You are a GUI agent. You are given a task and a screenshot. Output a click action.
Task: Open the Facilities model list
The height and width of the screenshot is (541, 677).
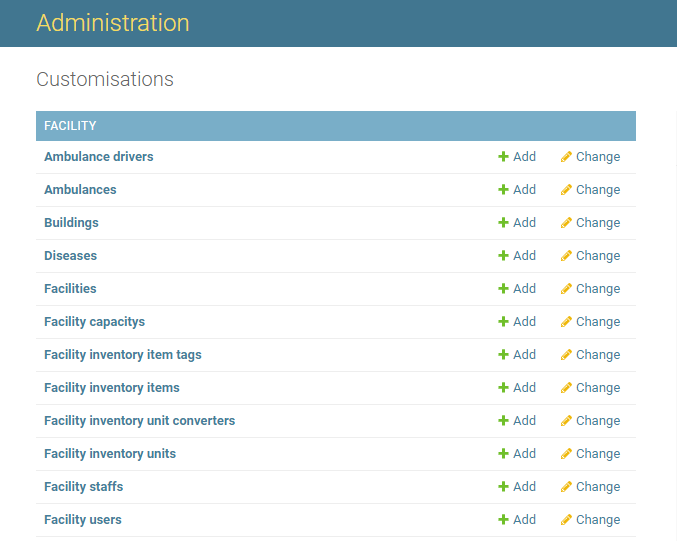pyautogui.click(x=70, y=288)
